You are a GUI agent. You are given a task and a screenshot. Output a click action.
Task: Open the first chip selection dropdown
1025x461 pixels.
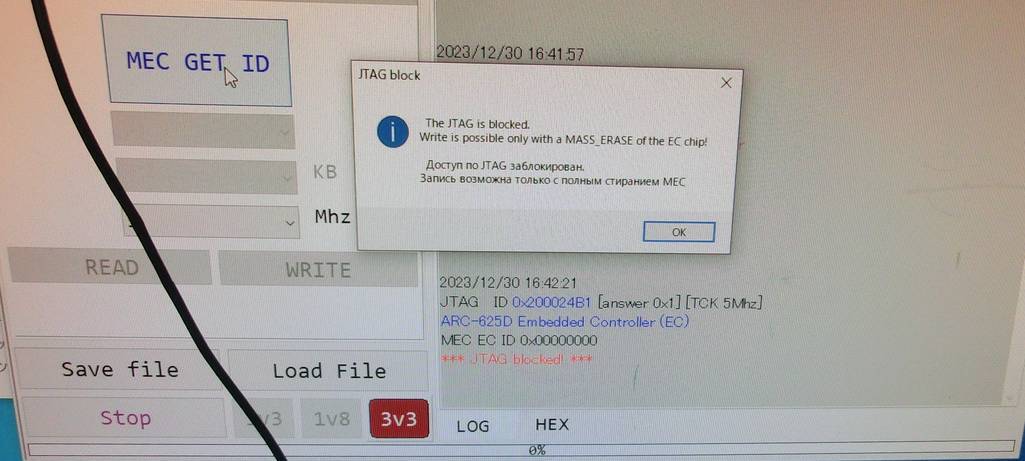pos(203,131)
